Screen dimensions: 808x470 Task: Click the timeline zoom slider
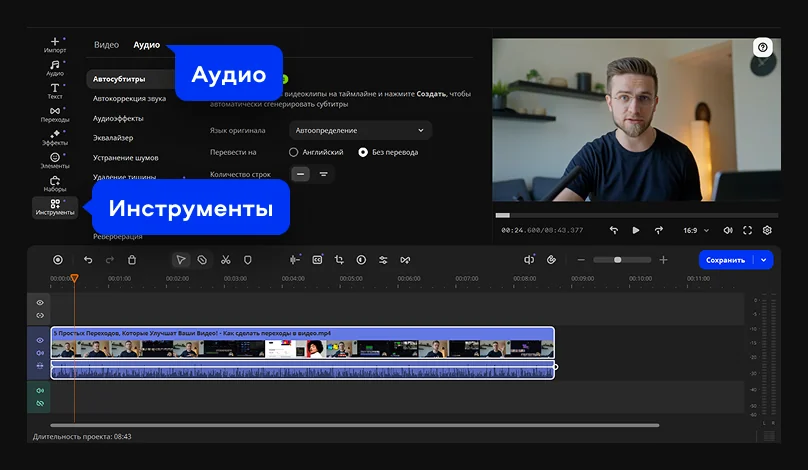tap(617, 260)
